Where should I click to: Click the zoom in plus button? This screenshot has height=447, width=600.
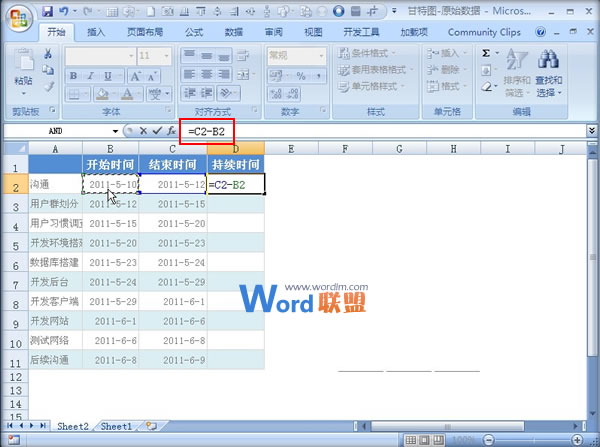point(577,440)
